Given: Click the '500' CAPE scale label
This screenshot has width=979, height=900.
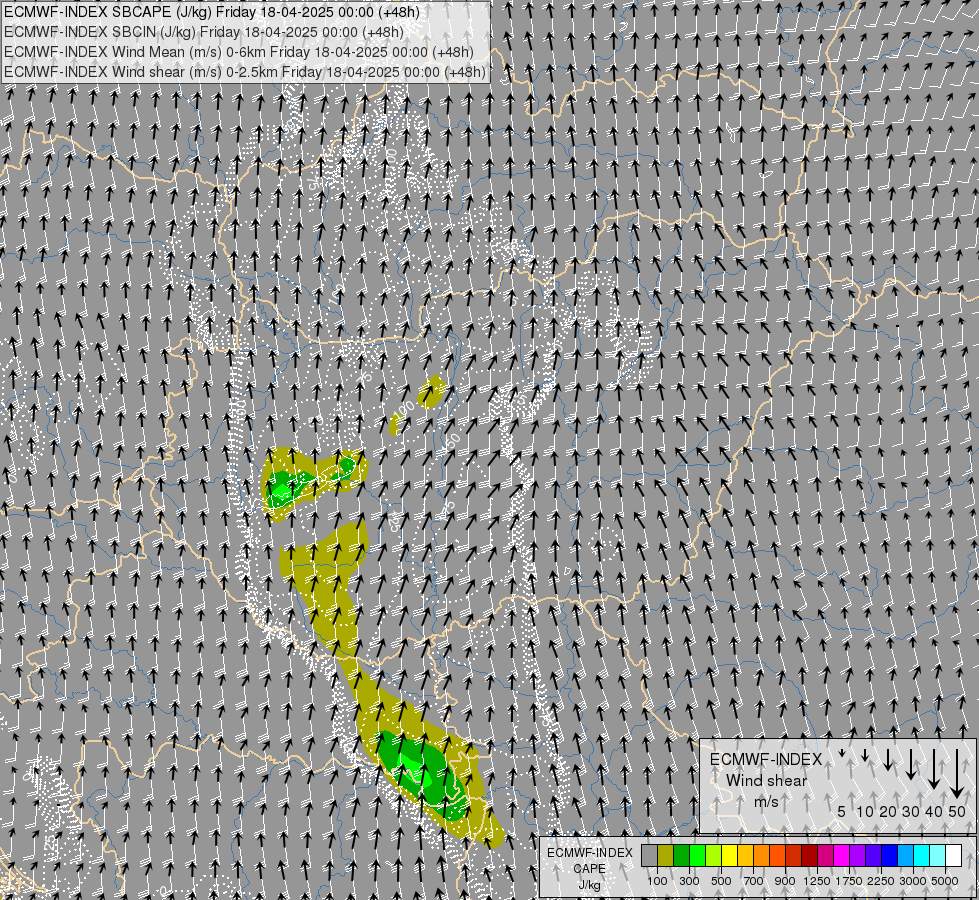Looking at the screenshot, I should tap(721, 881).
